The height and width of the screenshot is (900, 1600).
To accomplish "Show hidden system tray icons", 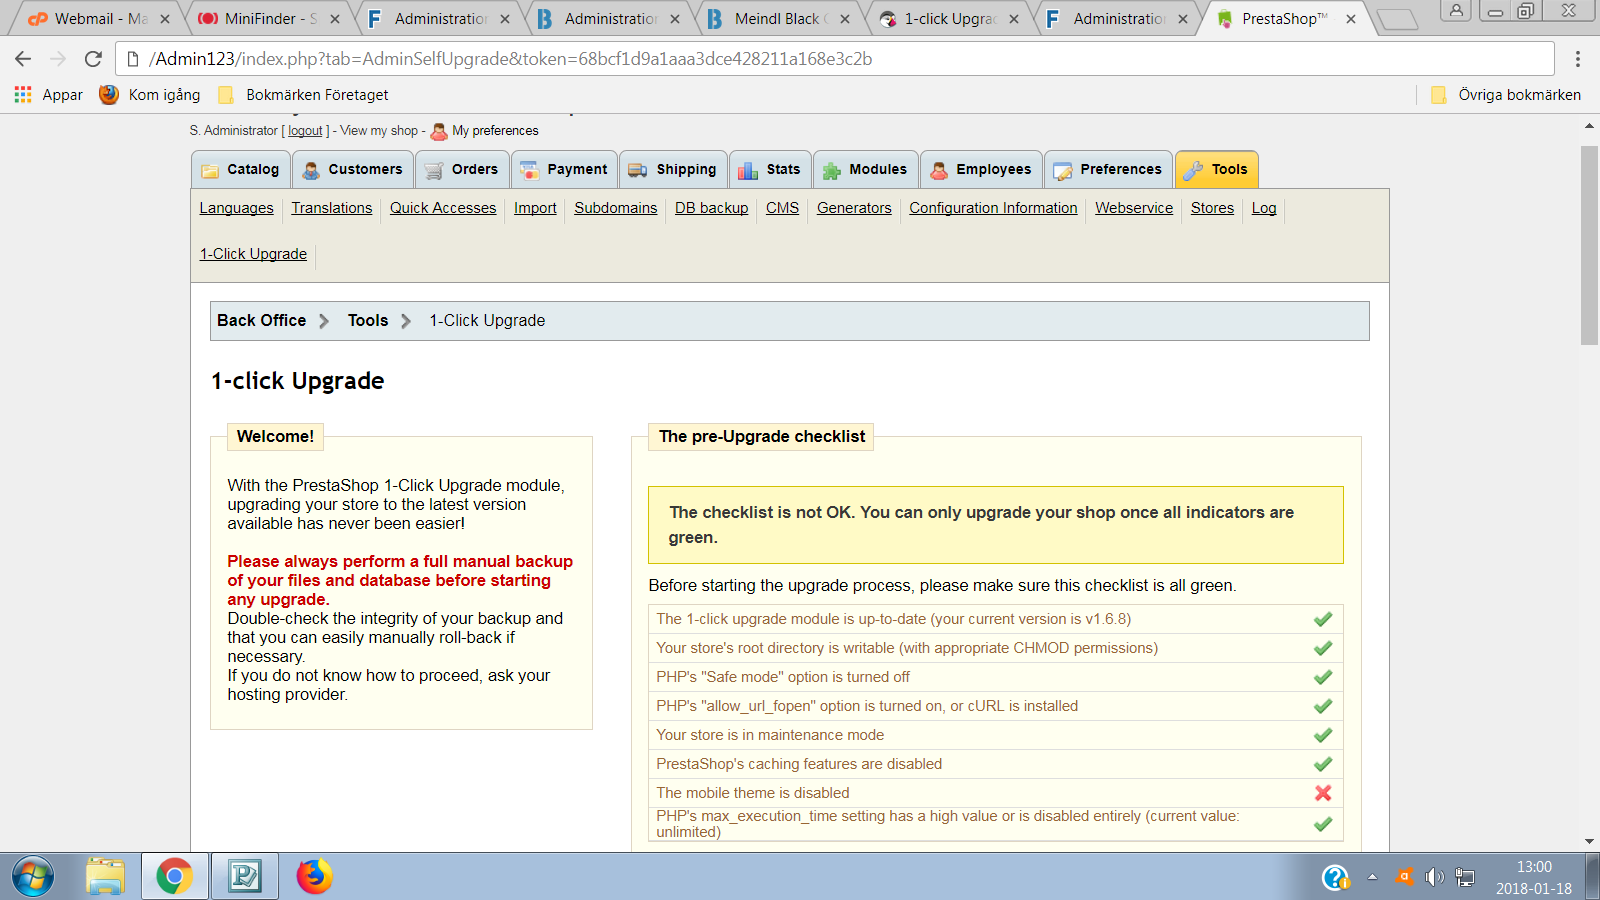I will tap(1372, 877).
